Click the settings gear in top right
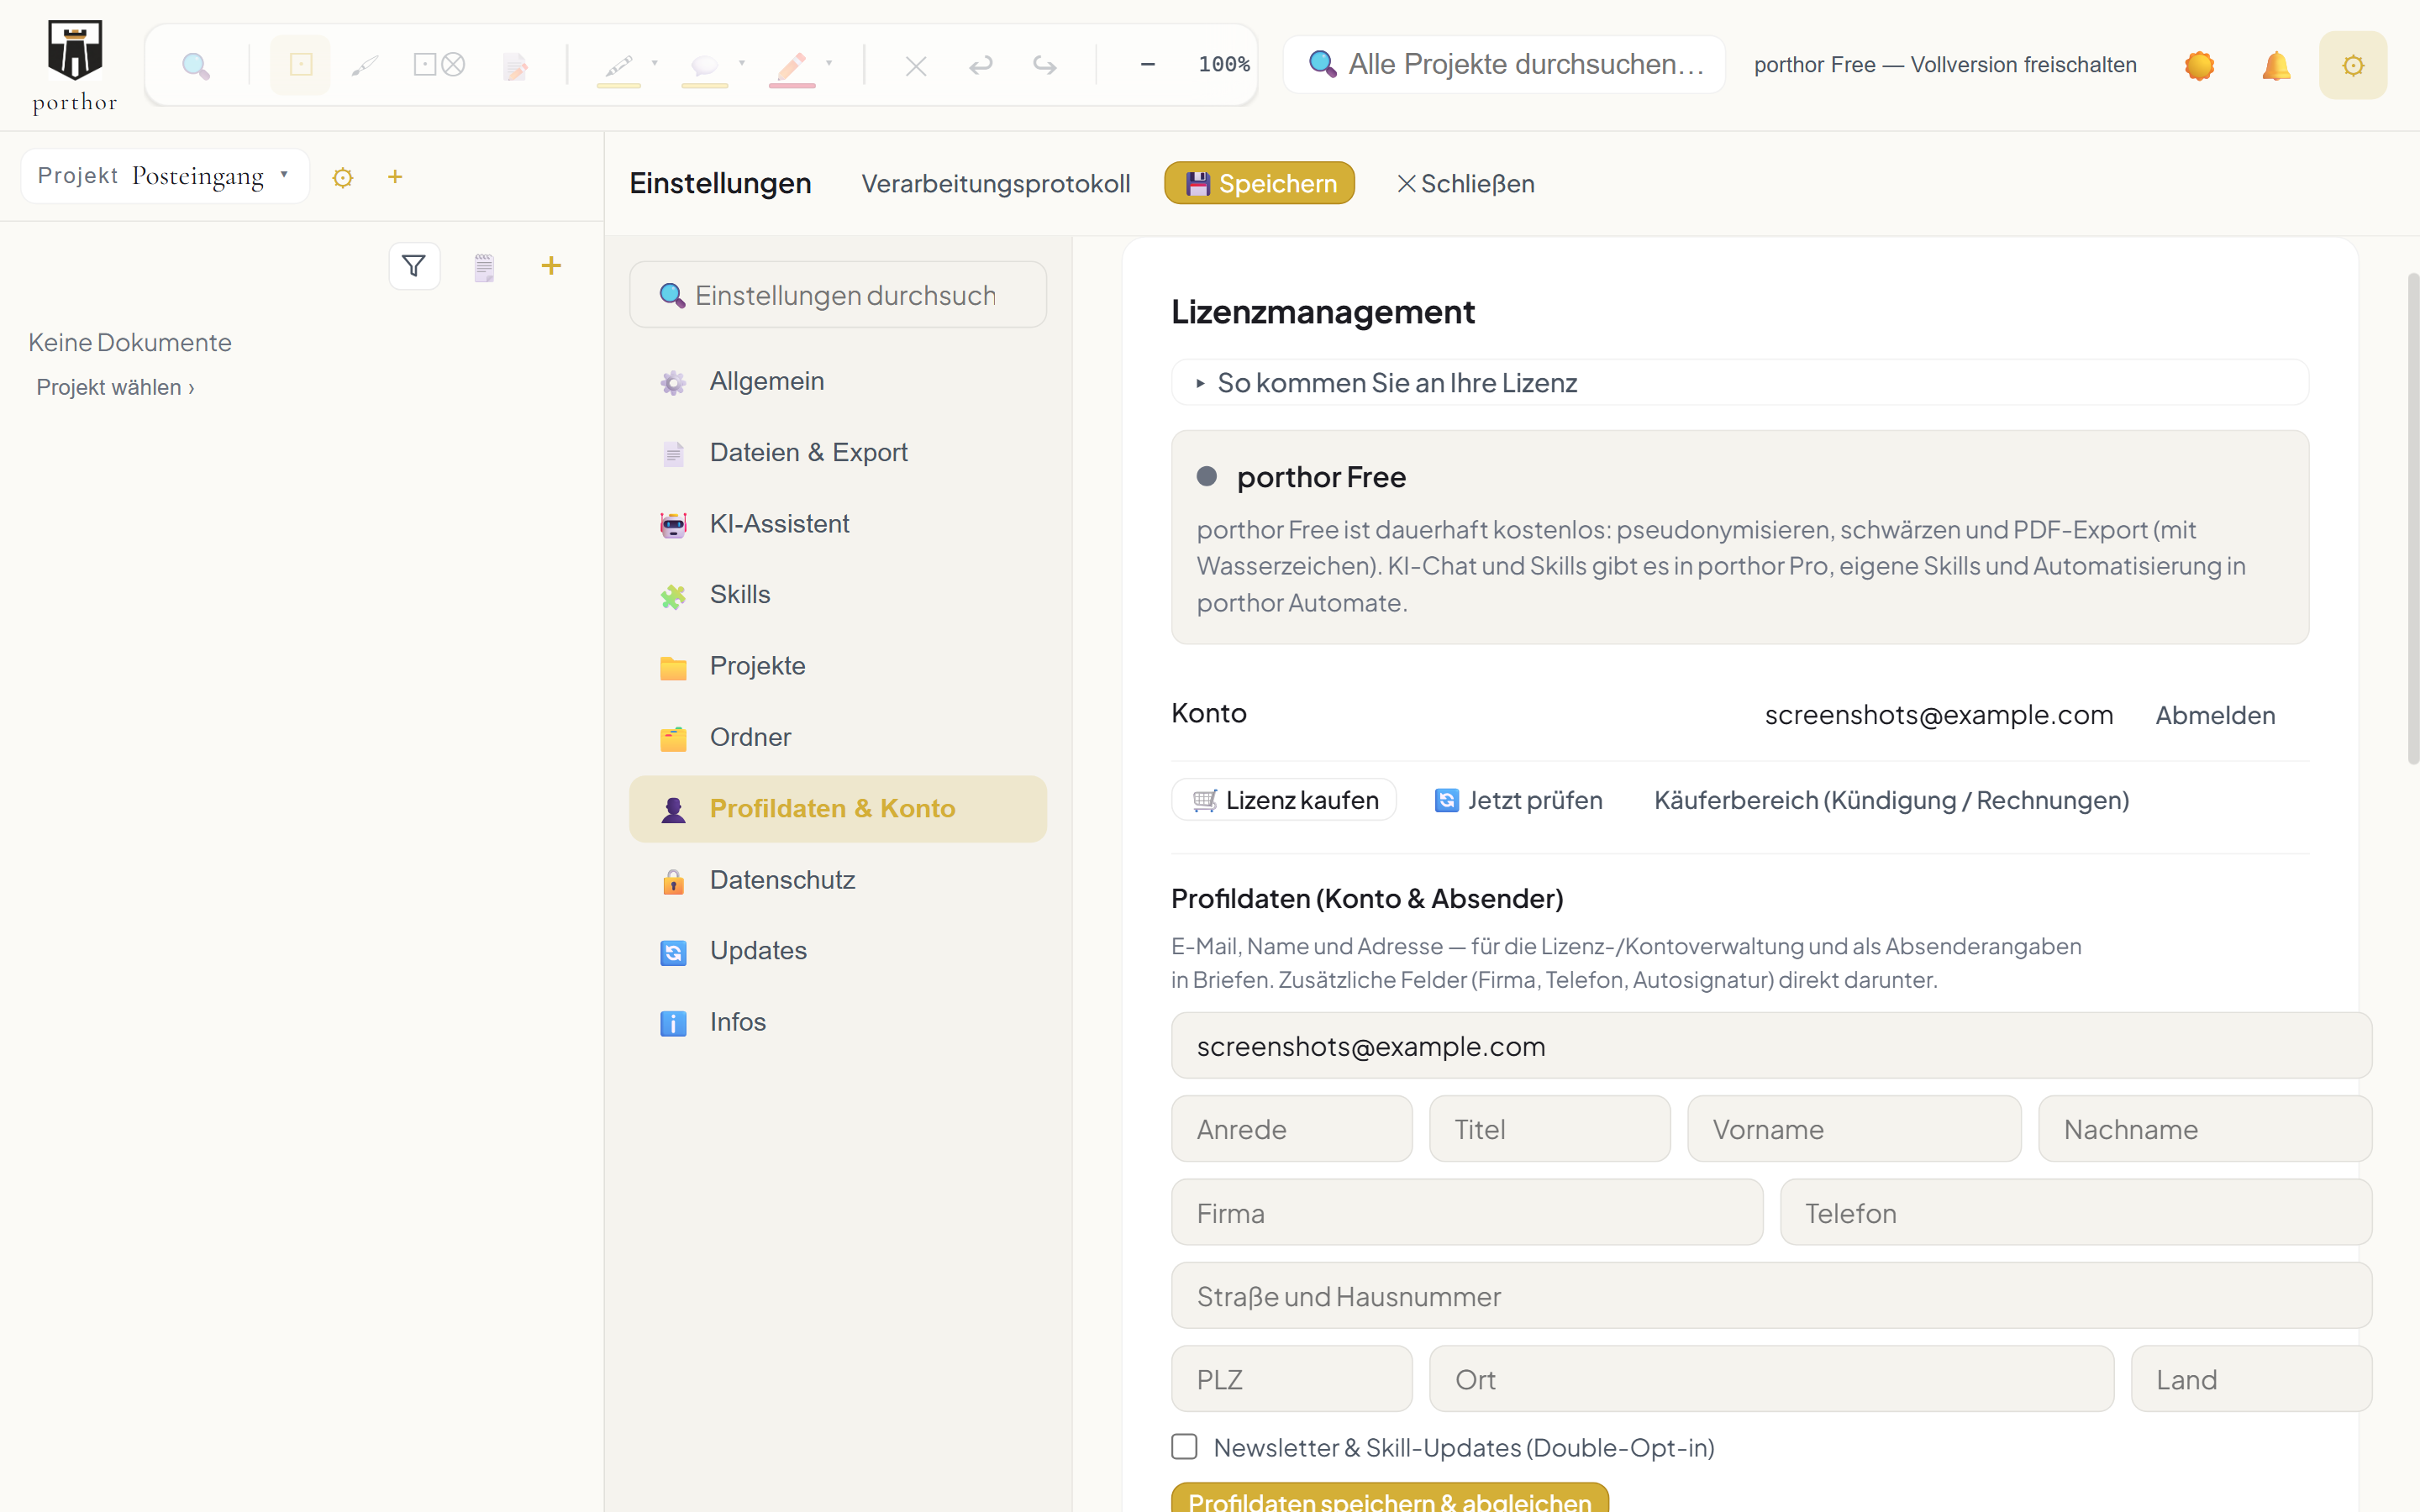Viewport: 2420px width, 1512px height. (2353, 65)
